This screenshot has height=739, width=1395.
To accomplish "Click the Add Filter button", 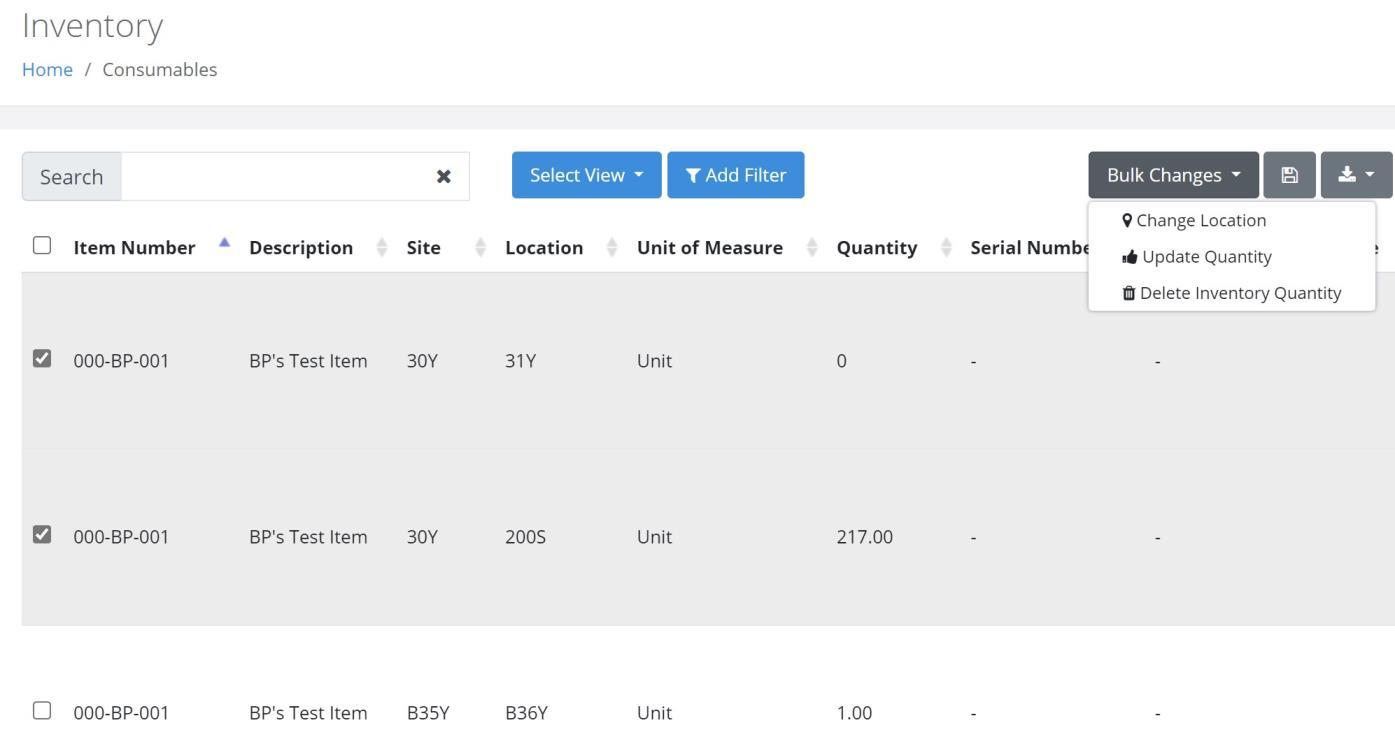I will [736, 175].
